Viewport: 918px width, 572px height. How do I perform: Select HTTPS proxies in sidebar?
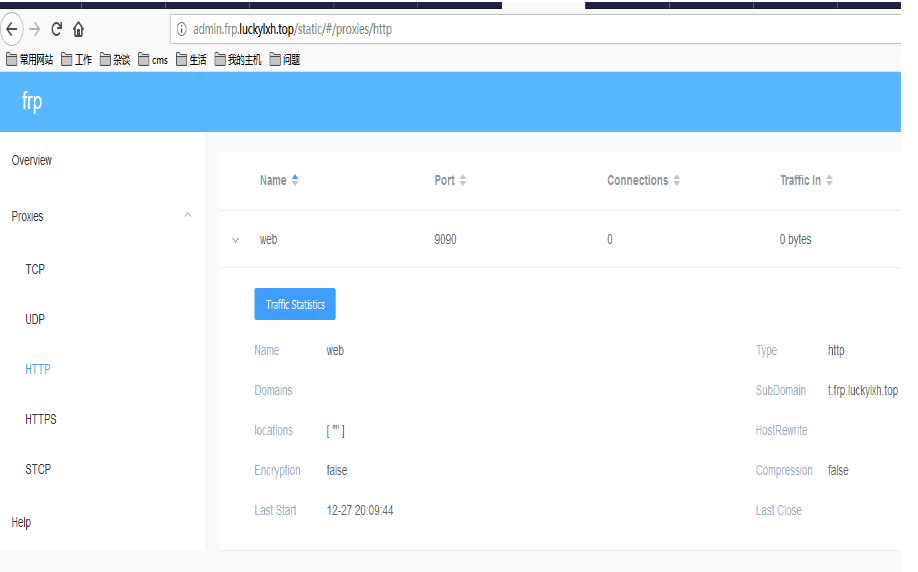[41, 419]
